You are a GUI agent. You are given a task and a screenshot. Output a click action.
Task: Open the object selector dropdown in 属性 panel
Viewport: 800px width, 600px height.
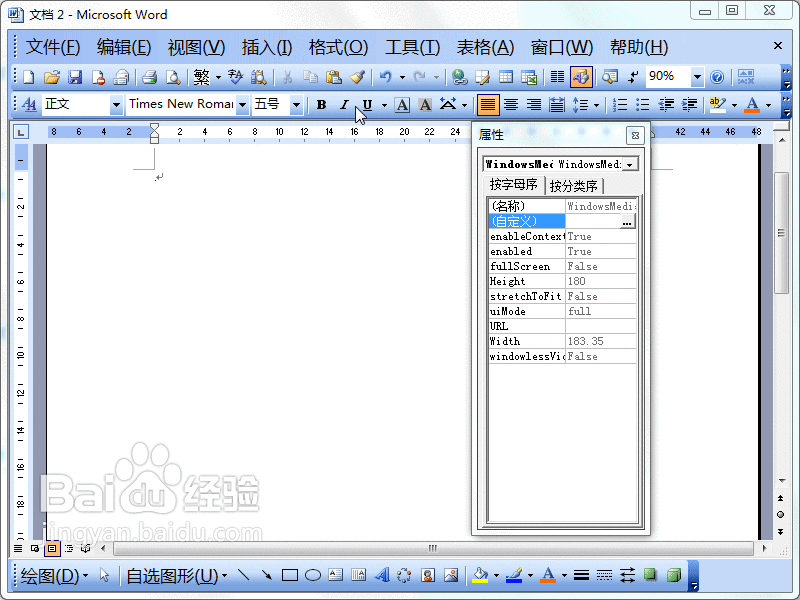click(x=630, y=165)
